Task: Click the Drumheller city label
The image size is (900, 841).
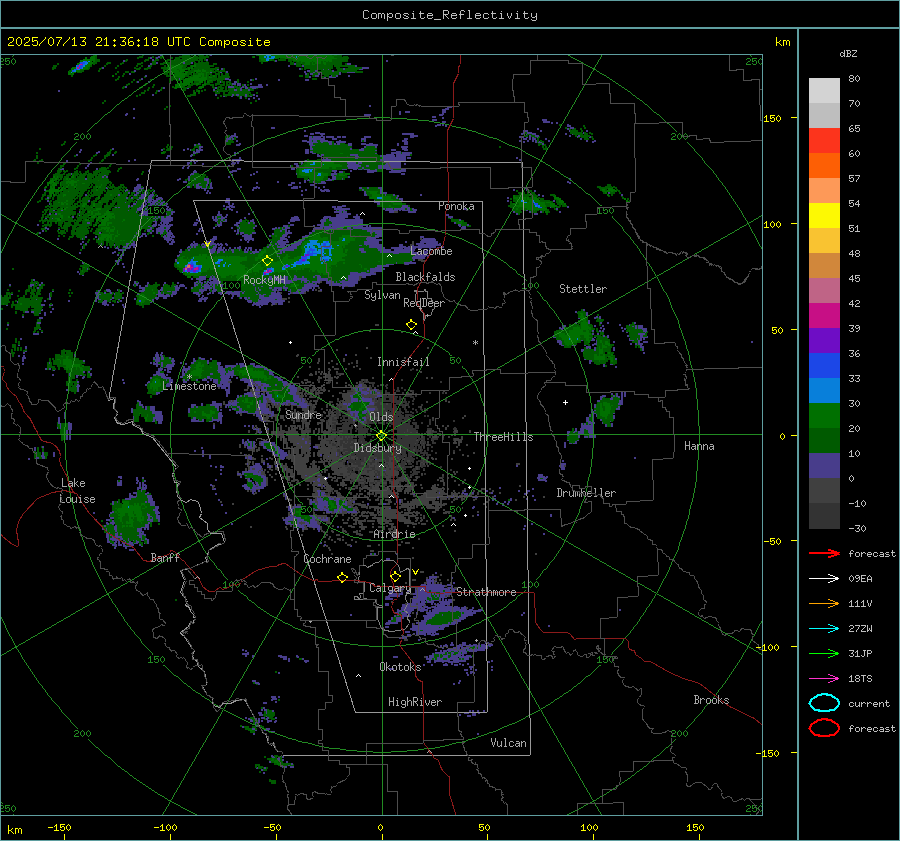Action: [x=586, y=493]
